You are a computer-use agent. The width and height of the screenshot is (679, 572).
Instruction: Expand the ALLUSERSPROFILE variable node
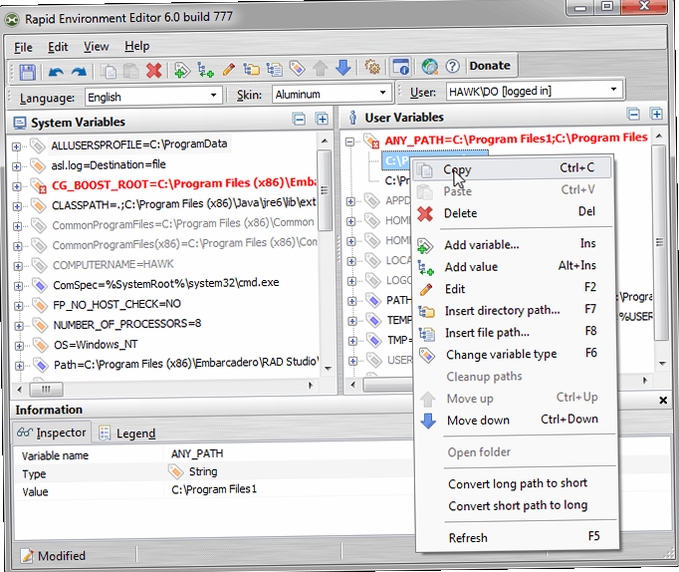(16, 147)
